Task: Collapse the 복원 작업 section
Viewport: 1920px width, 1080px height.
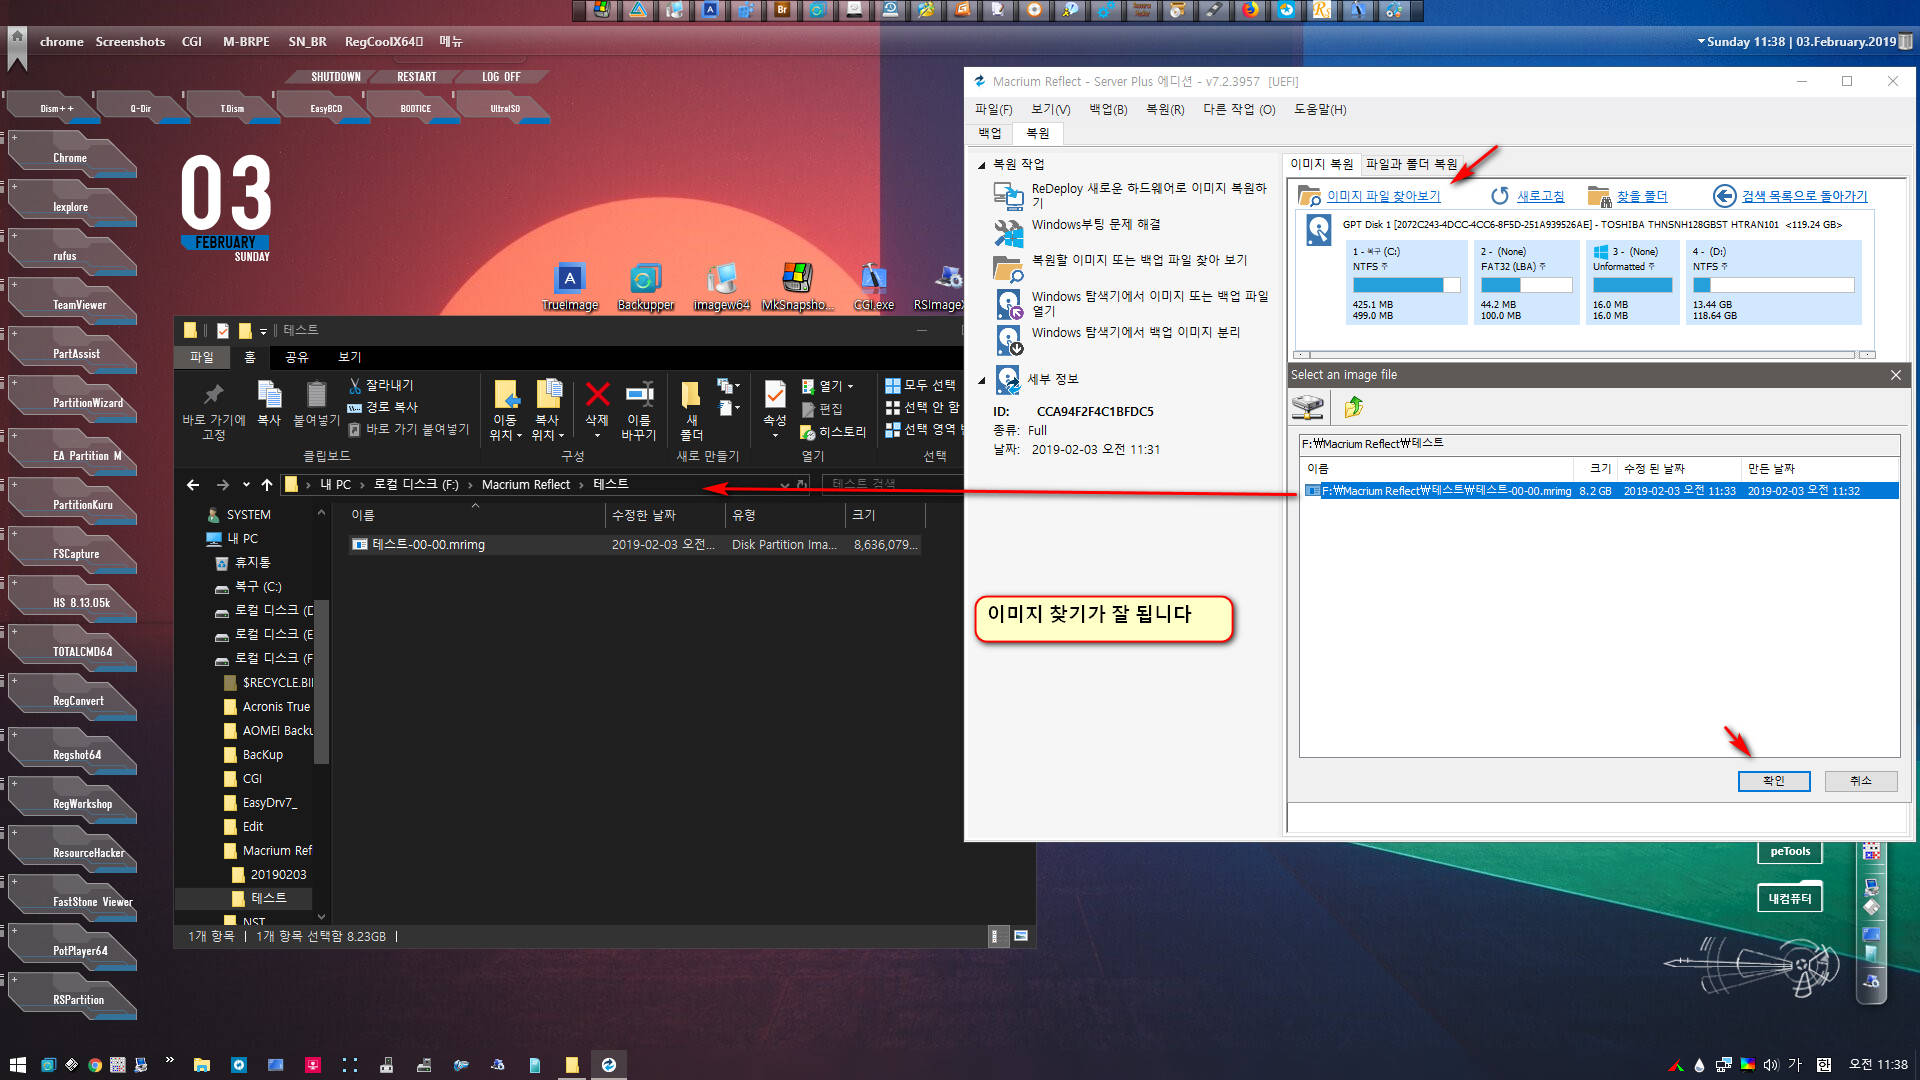Action: (981, 165)
